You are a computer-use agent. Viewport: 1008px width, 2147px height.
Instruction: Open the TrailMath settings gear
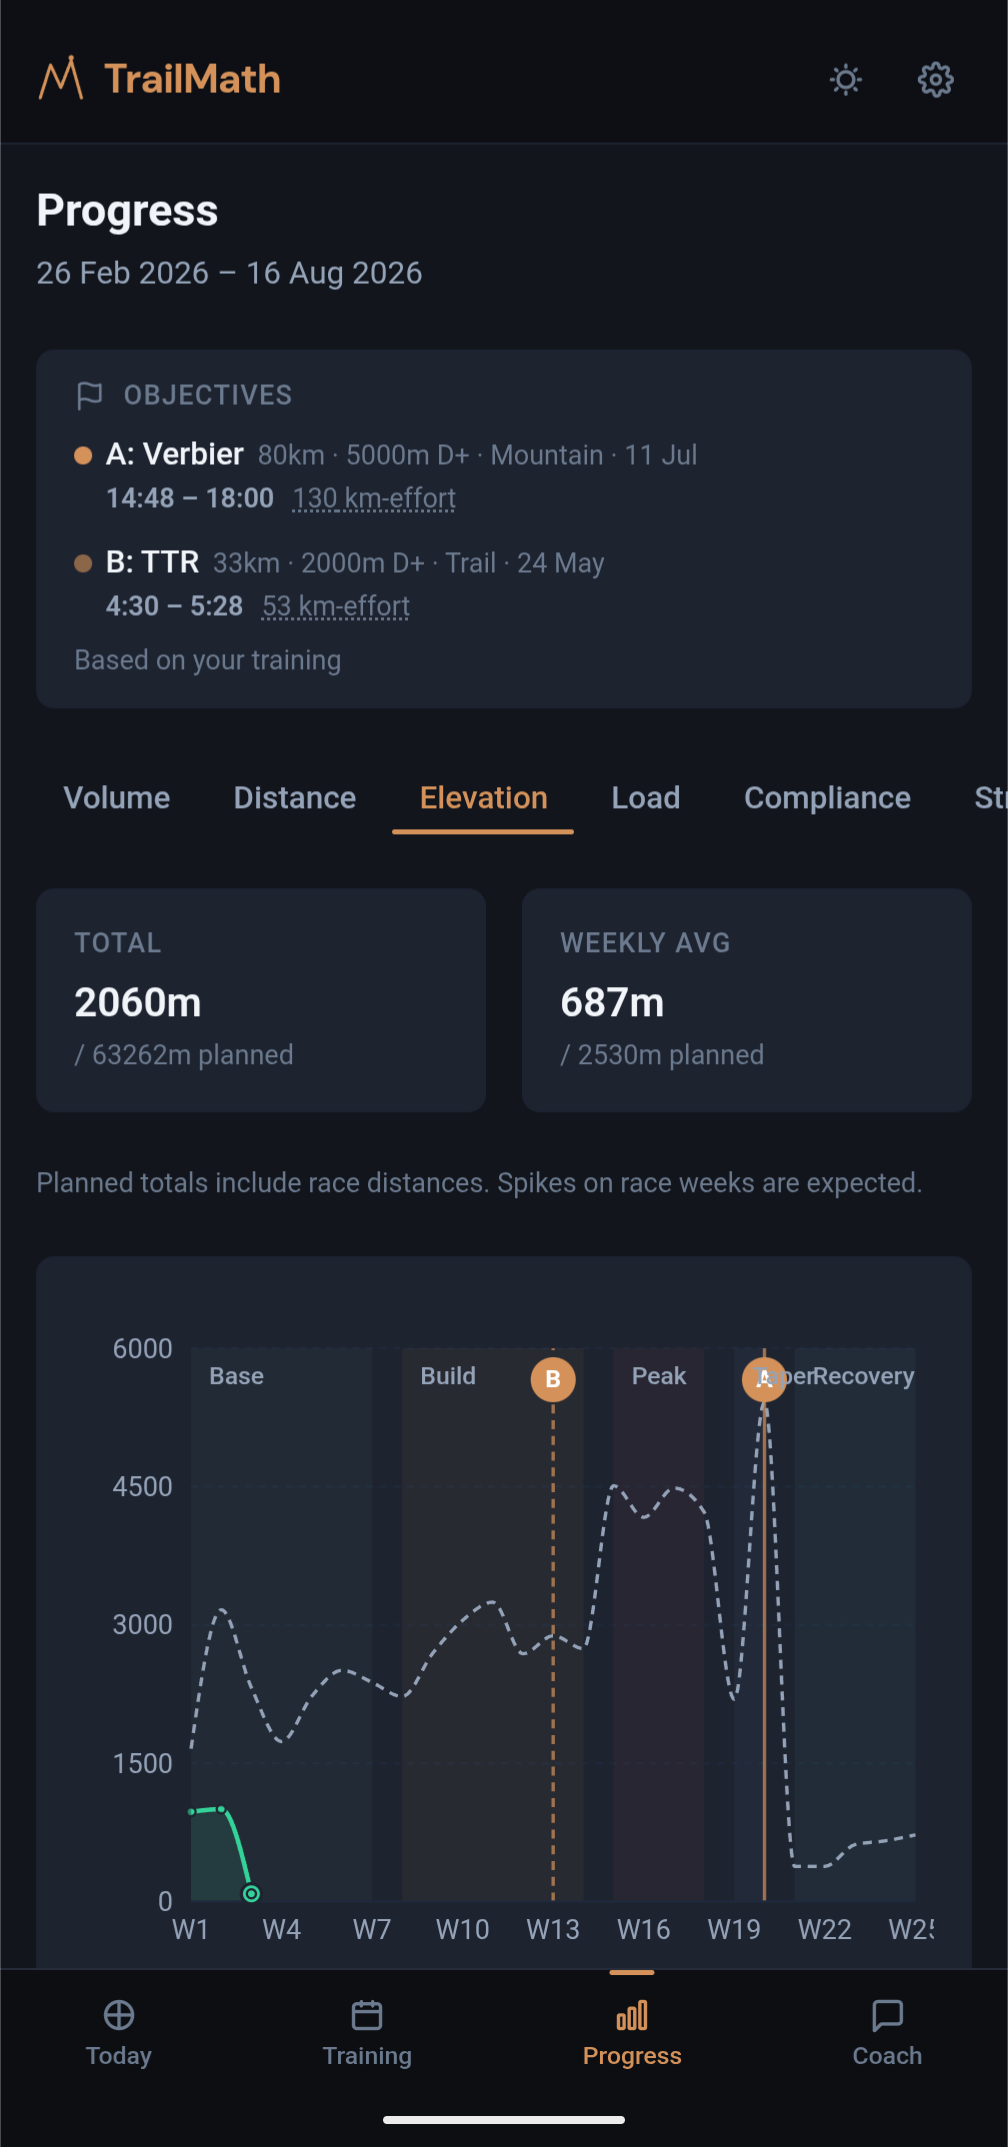pos(934,79)
